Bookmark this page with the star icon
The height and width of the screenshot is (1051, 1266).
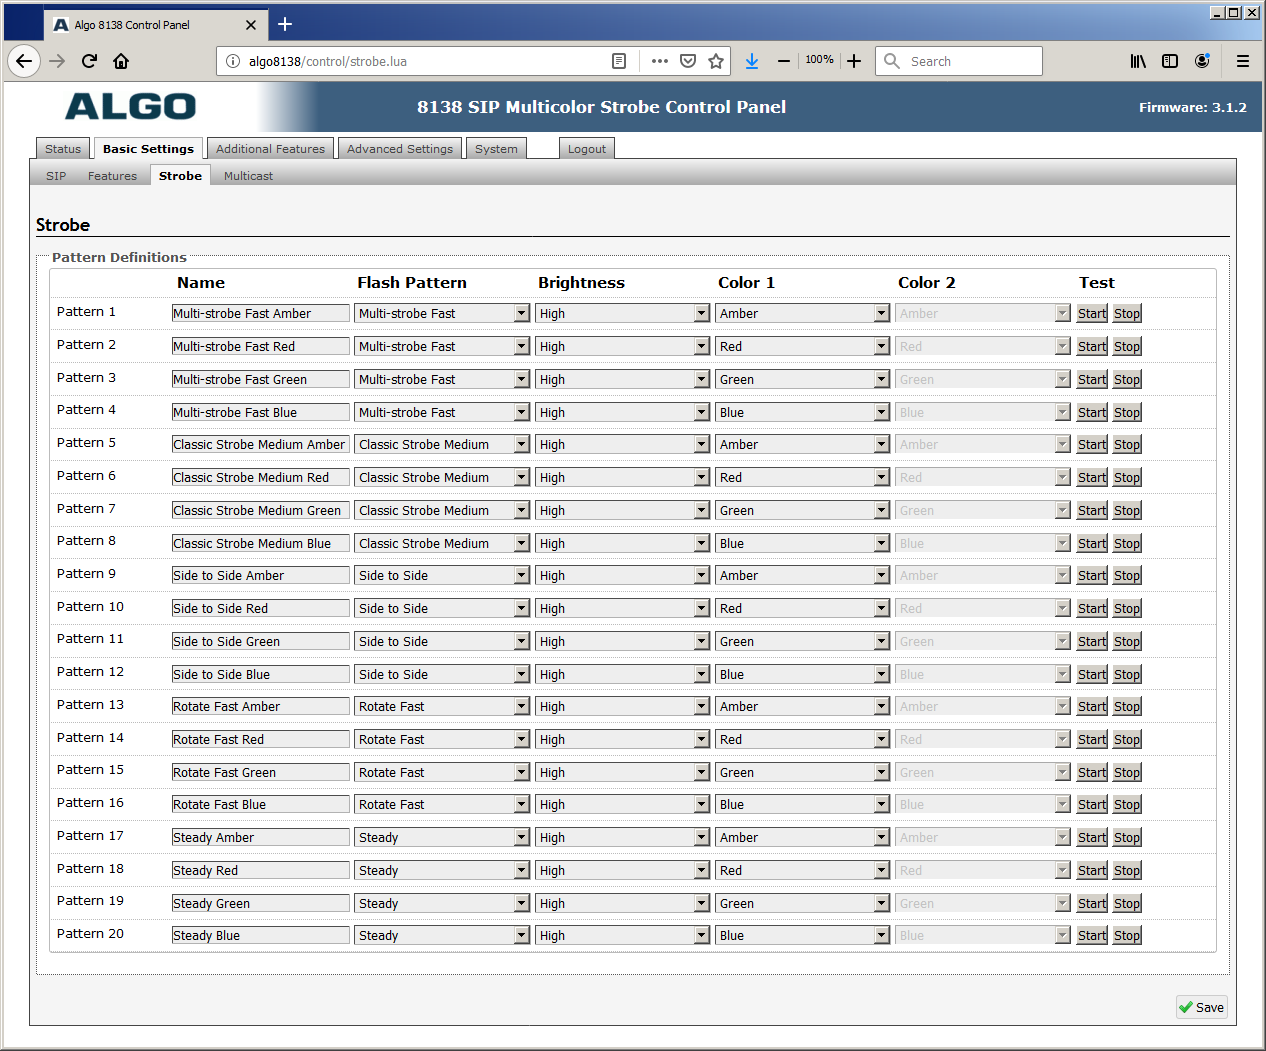click(x=716, y=61)
